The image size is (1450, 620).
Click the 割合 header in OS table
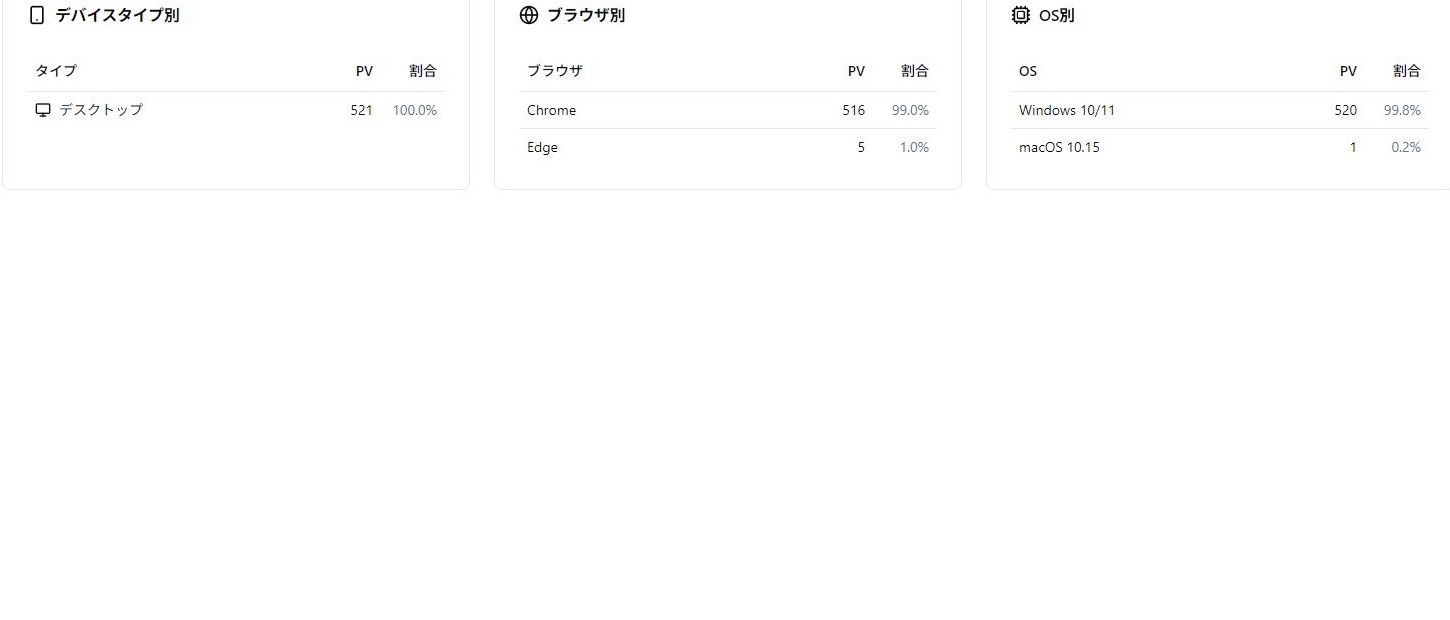point(1407,71)
